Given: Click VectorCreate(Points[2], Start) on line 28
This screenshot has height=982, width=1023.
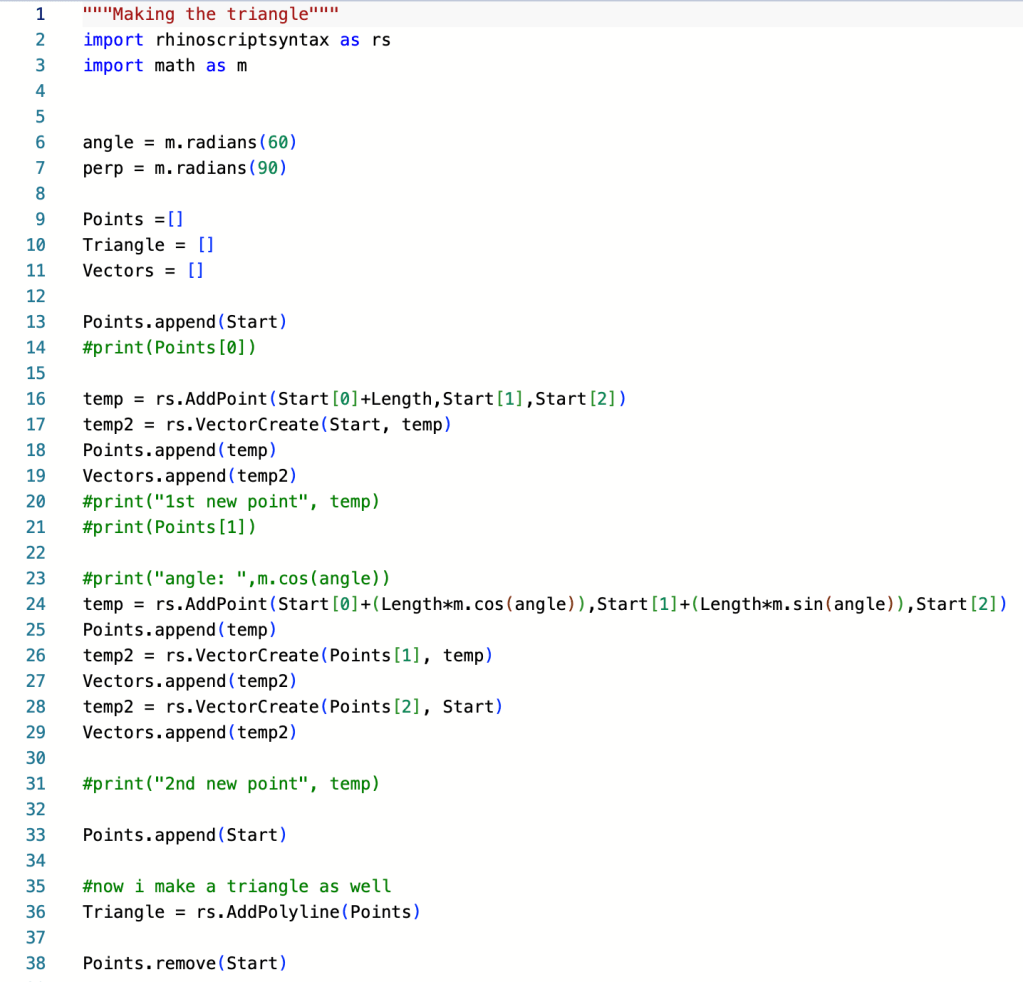Looking at the screenshot, I should coord(334,707).
